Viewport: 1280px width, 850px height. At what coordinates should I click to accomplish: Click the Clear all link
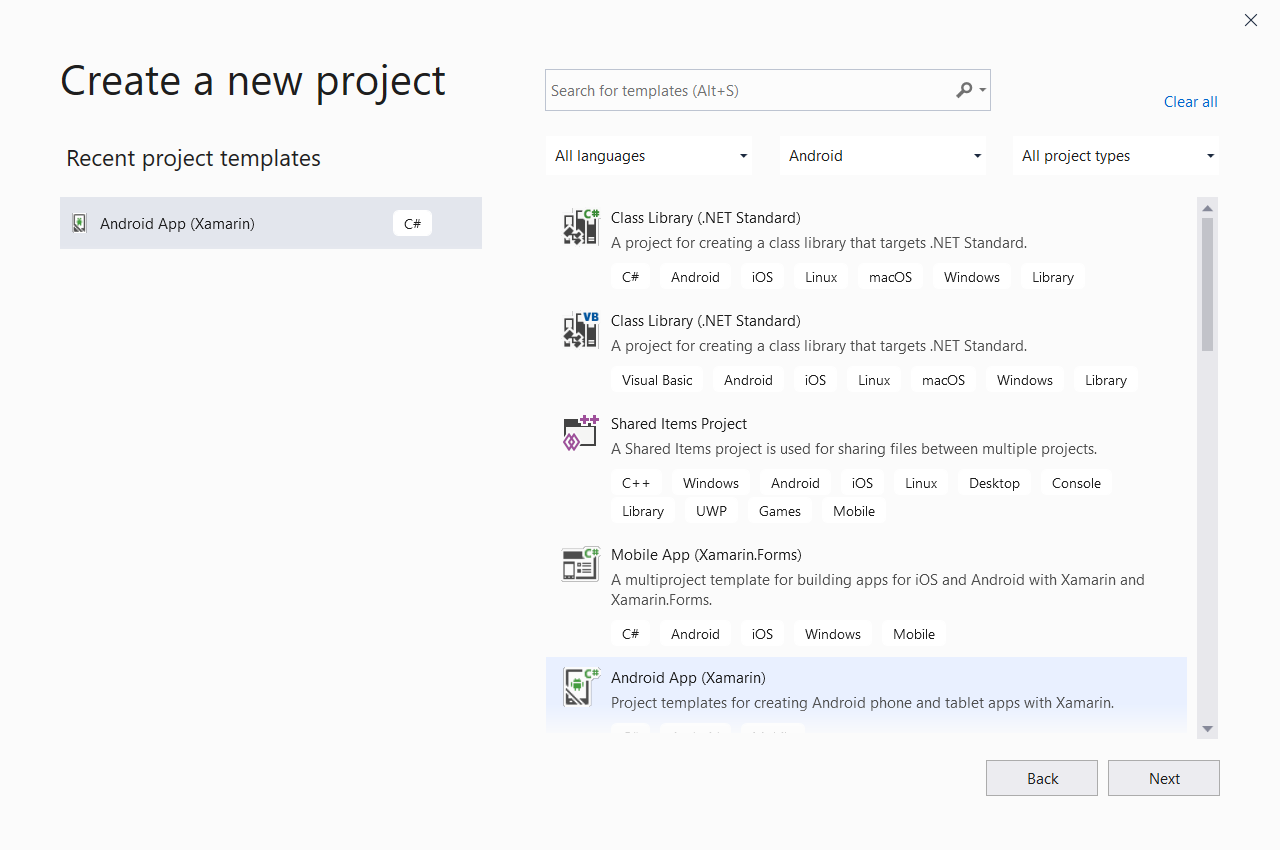coord(1190,102)
